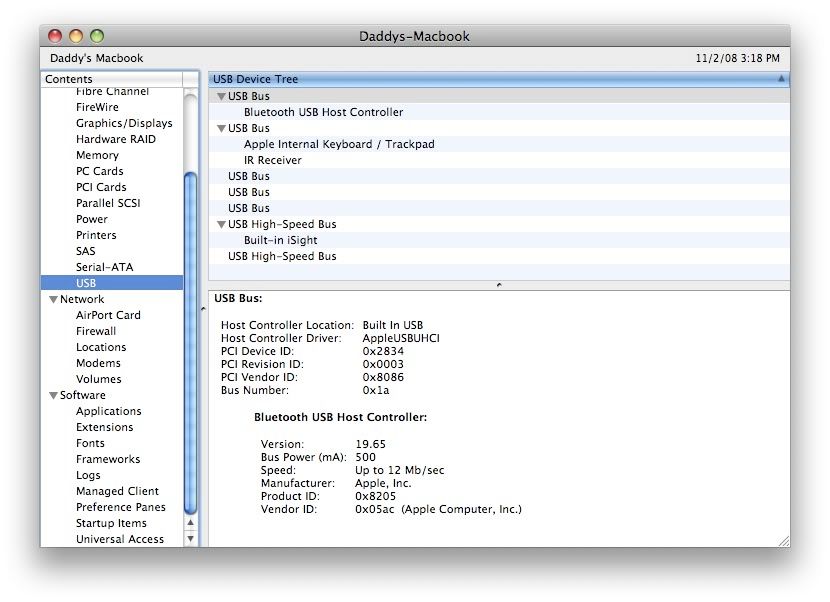Click the Vendor ID 0x05ac Apple Computer text
The width and height of the screenshot is (830, 602).
point(438,509)
